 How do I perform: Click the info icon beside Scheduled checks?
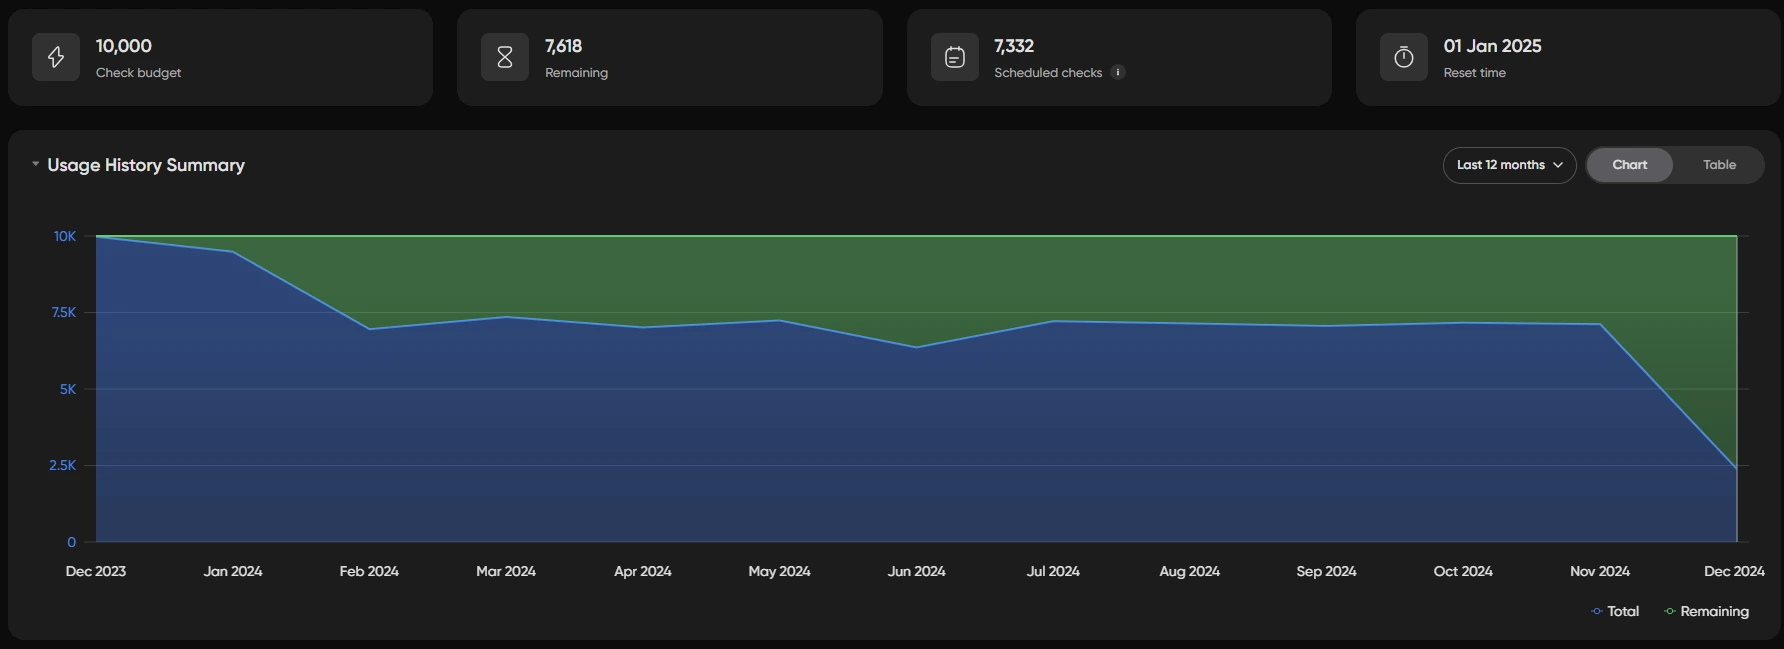click(1118, 72)
